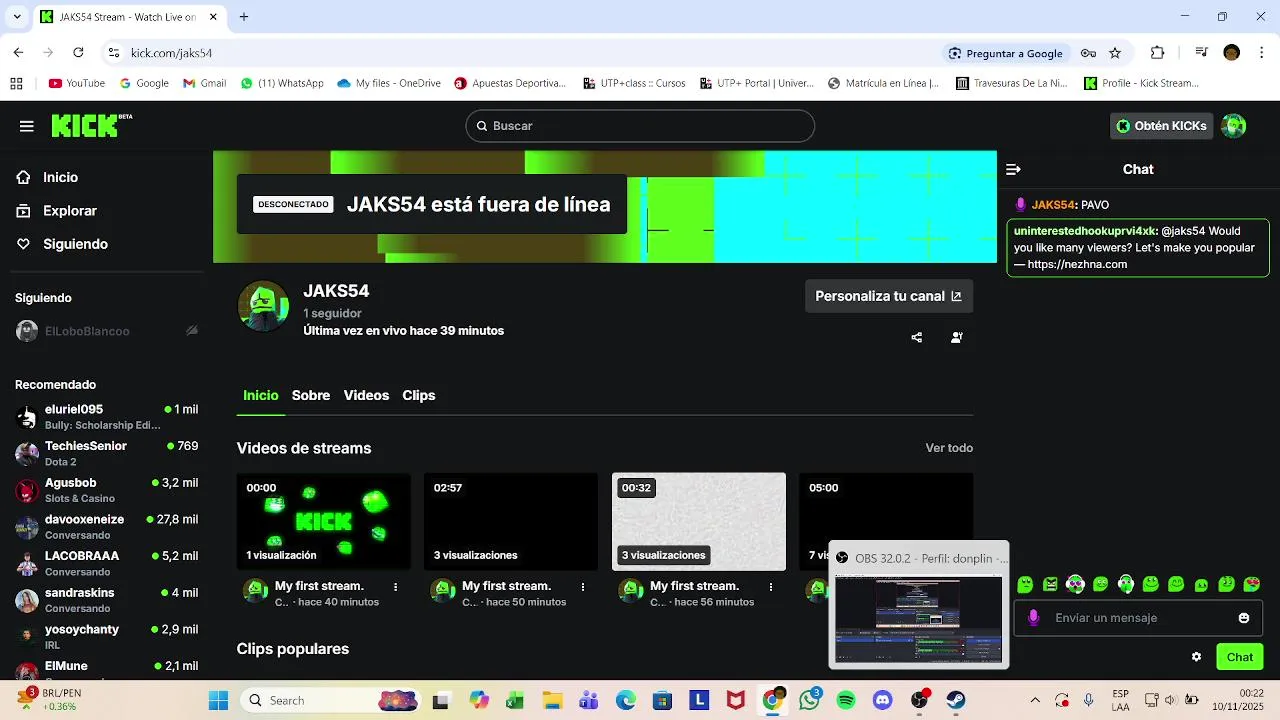Click the KICK logo in header
The height and width of the screenshot is (720, 1280).
[91, 125]
